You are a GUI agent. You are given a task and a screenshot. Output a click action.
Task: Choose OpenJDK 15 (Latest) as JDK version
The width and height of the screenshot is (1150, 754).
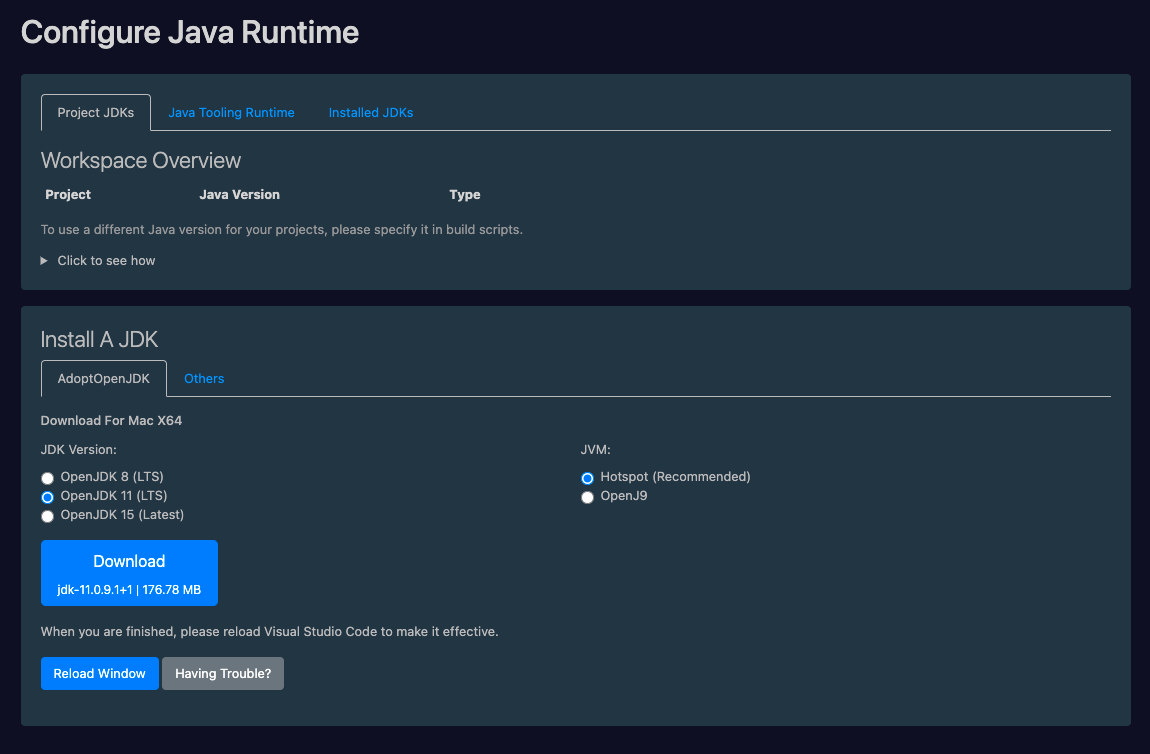(47, 516)
